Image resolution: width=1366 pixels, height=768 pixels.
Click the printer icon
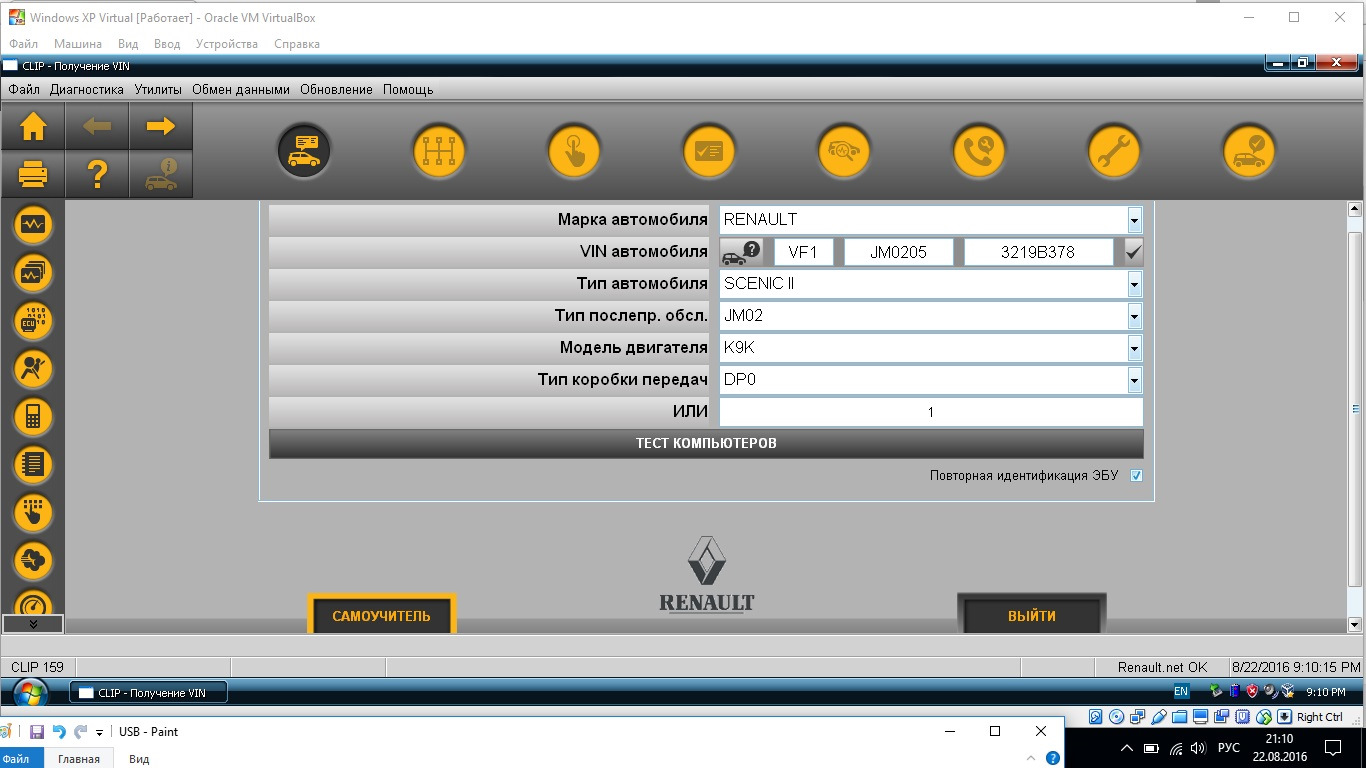[x=33, y=175]
